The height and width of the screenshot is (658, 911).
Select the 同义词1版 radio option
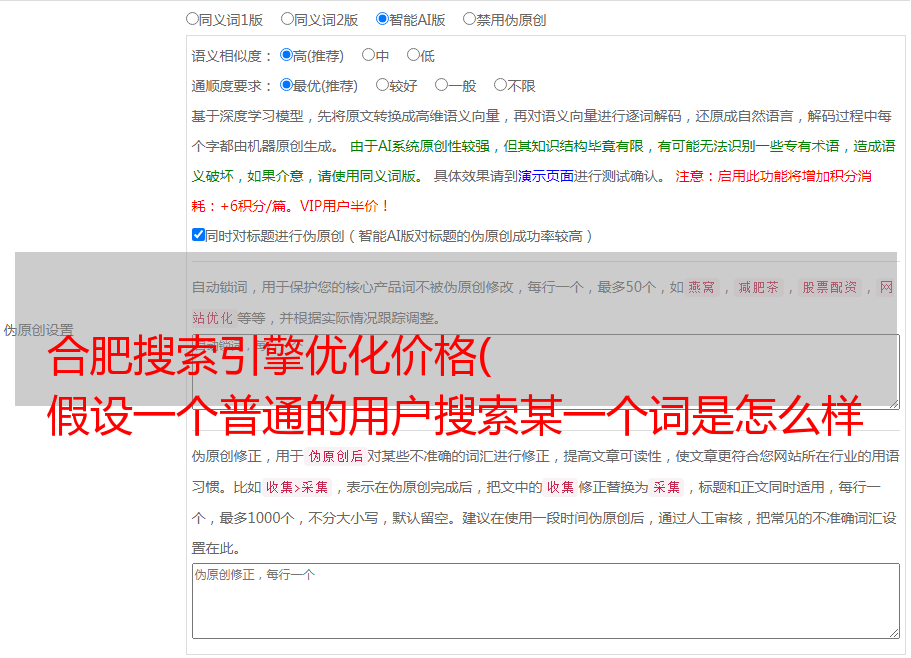point(192,19)
